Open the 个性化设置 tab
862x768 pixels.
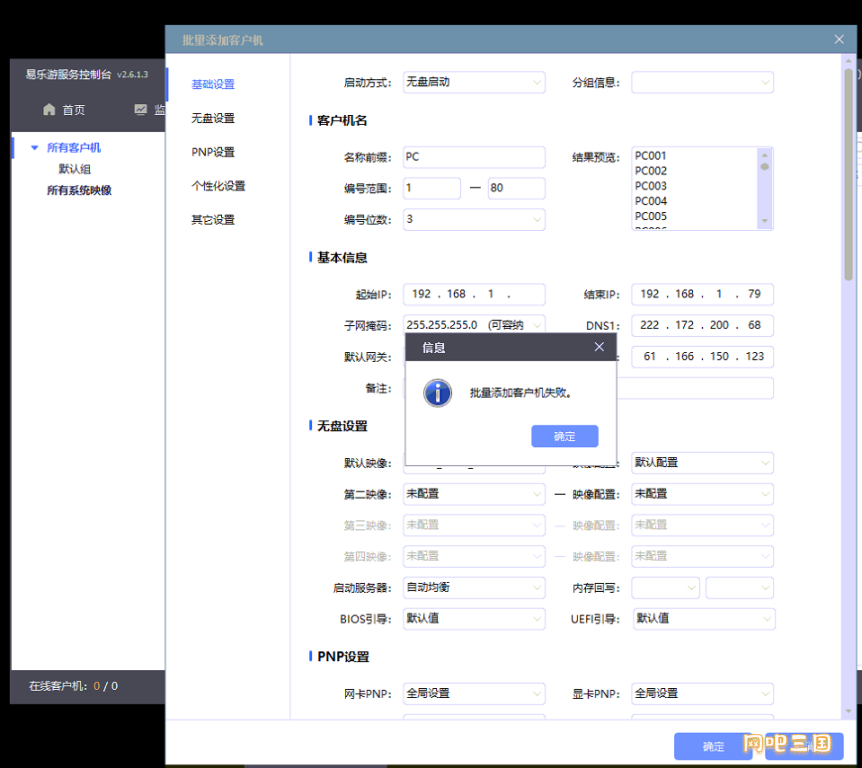(x=218, y=186)
